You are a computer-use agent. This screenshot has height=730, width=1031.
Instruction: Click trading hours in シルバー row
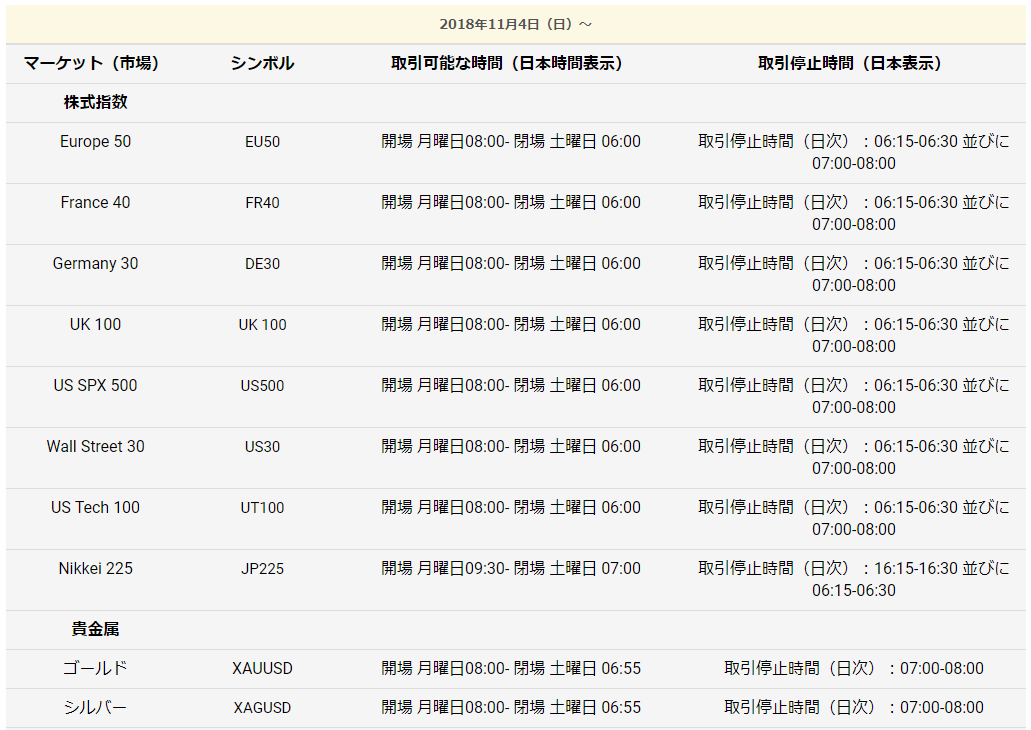[x=511, y=708]
